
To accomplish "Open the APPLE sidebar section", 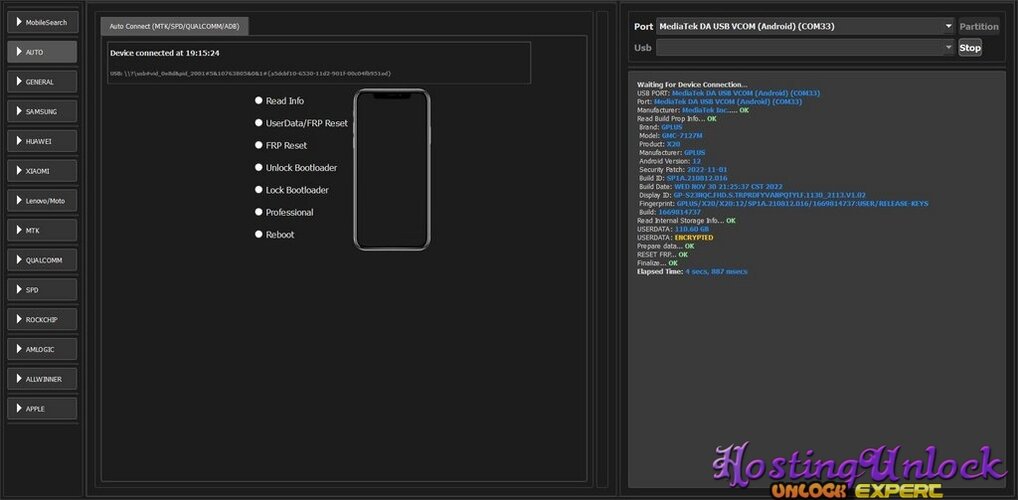I will click(42, 408).
